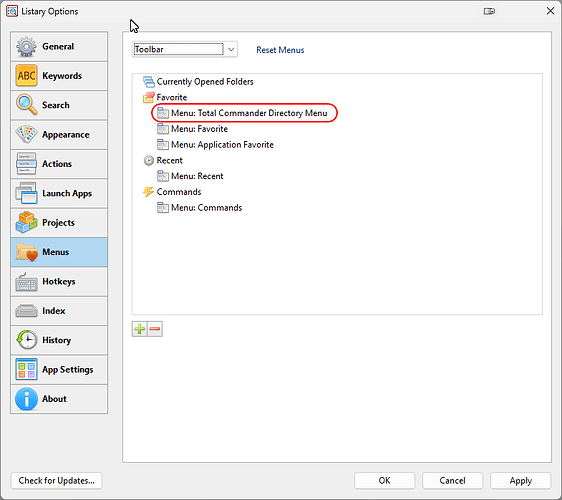Viewport: 562px width, 500px height.
Task: Click the Currently Opened Folders icon
Action: [x=149, y=82]
